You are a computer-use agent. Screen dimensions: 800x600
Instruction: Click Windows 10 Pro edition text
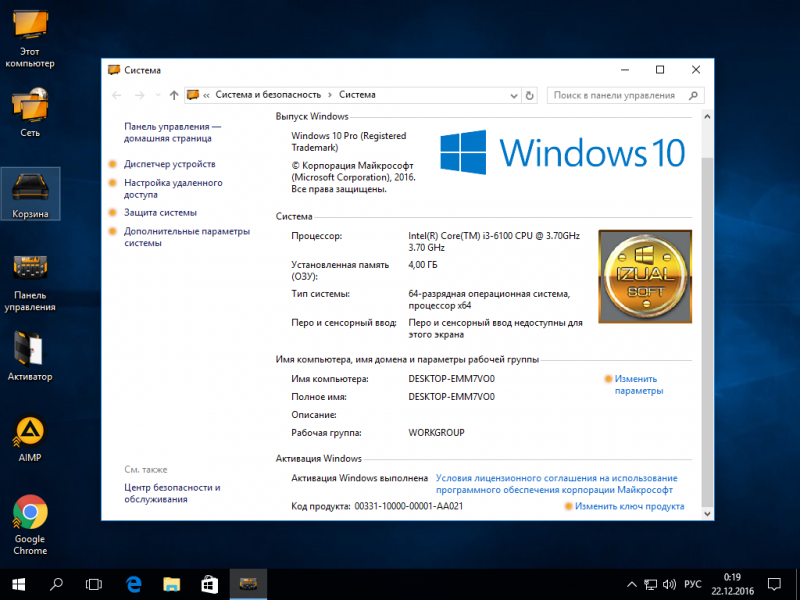coord(349,142)
